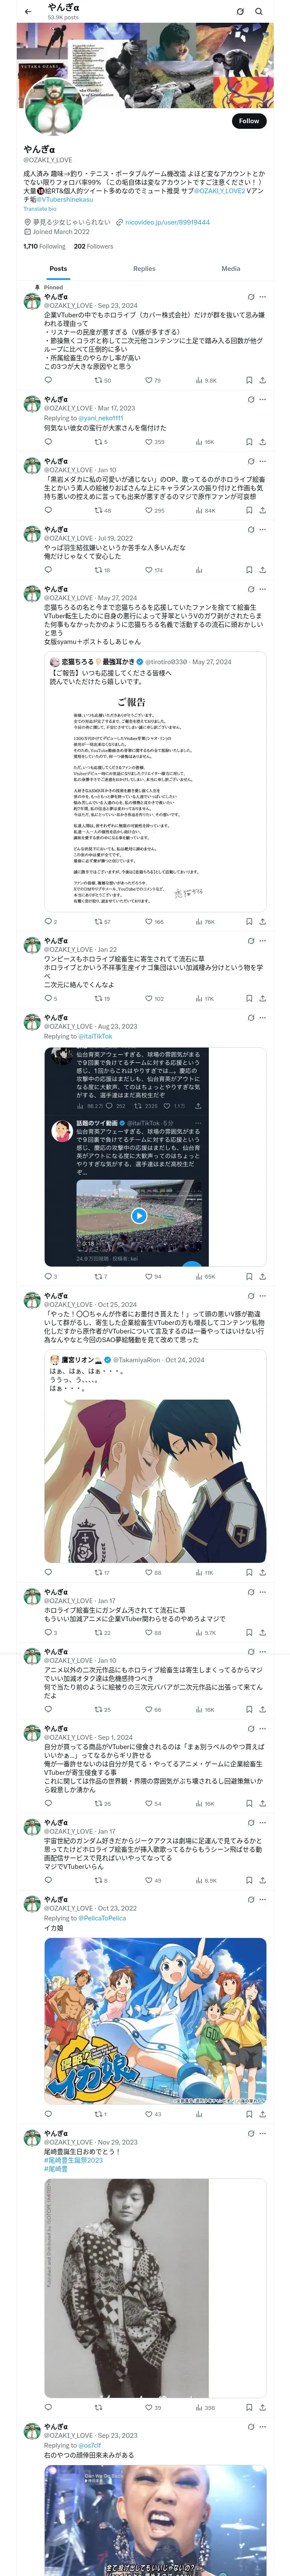Open more options on Jan 22 post
290x2576 pixels.
click(x=263, y=940)
